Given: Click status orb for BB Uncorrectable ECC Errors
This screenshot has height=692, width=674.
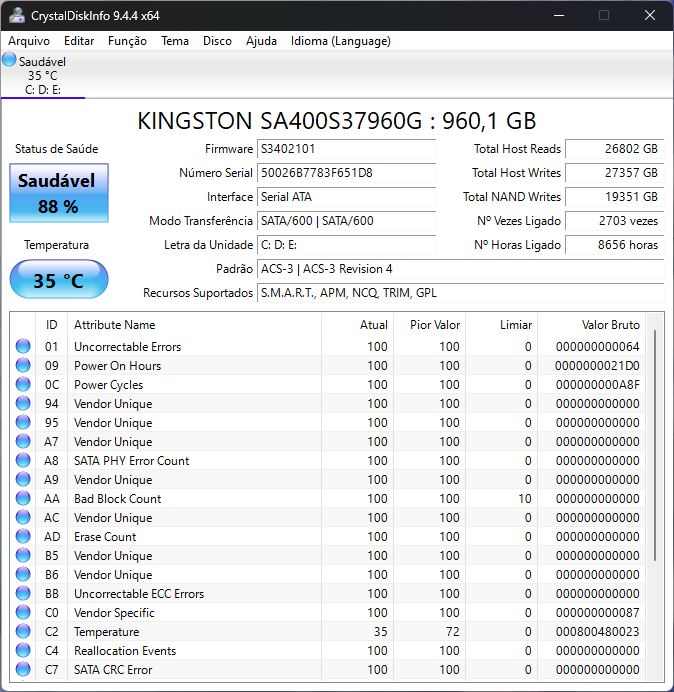Looking at the screenshot, I should point(23,593).
